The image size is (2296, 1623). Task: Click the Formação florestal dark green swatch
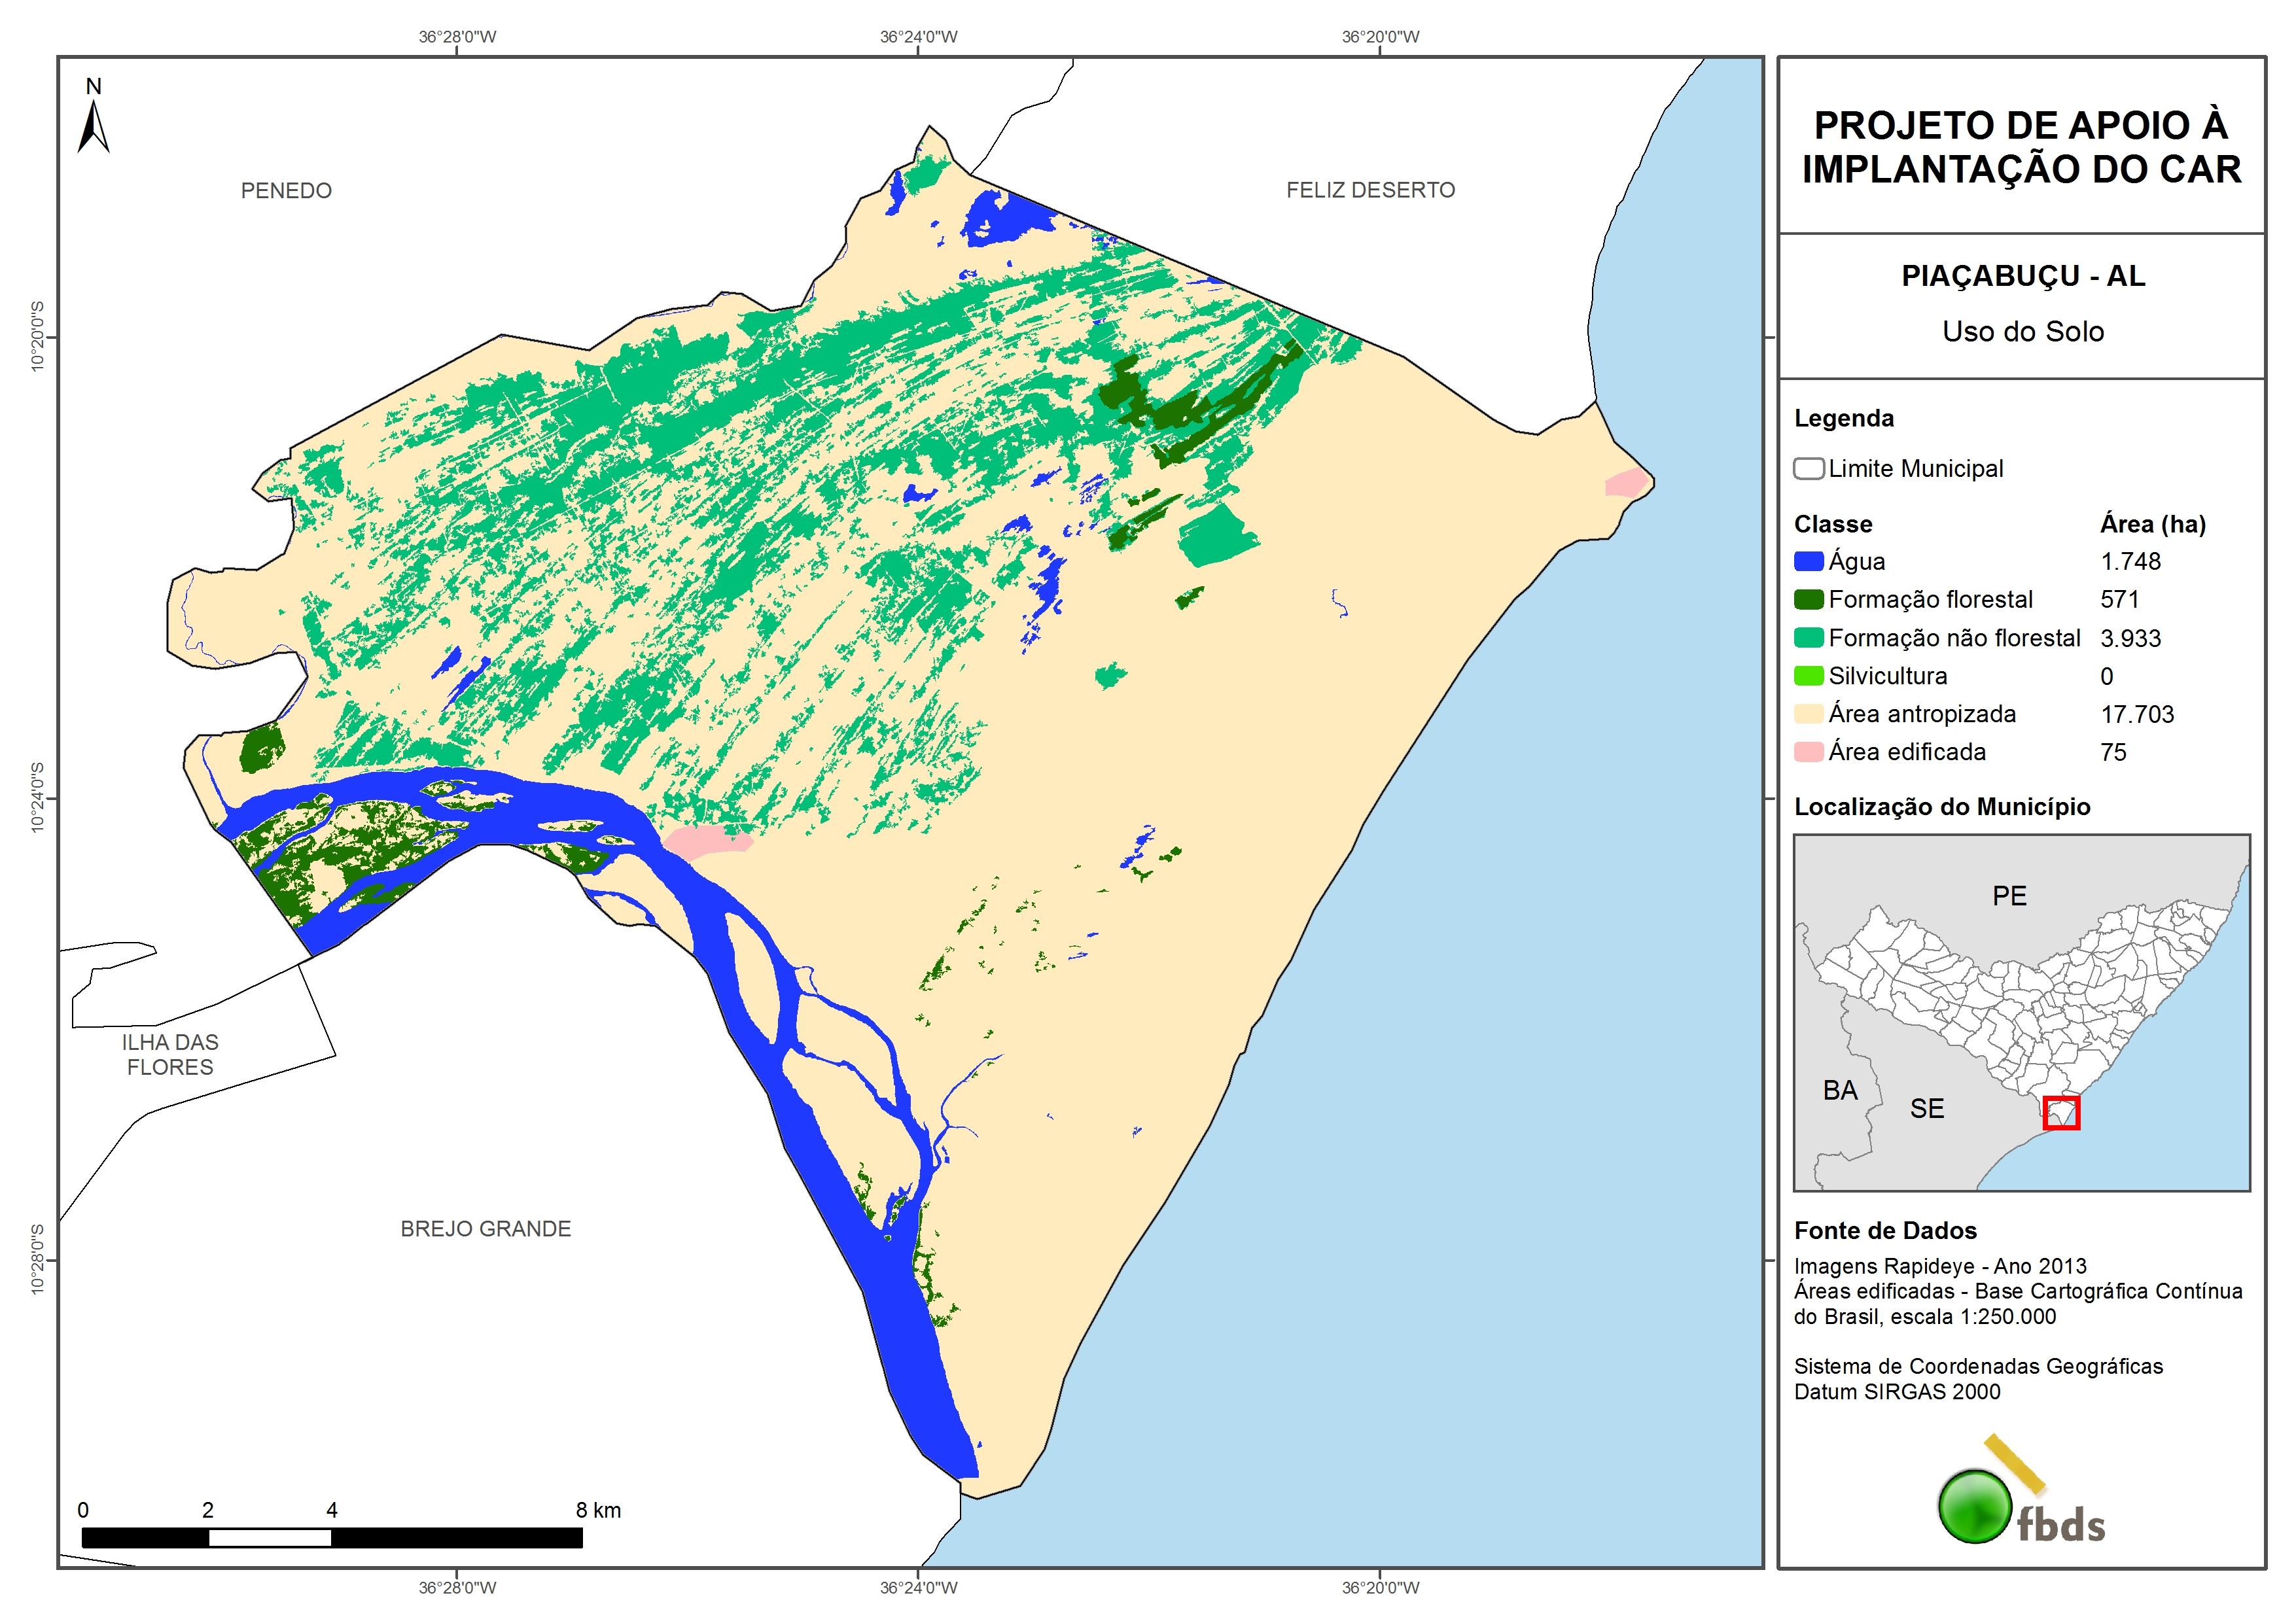coord(1808,599)
